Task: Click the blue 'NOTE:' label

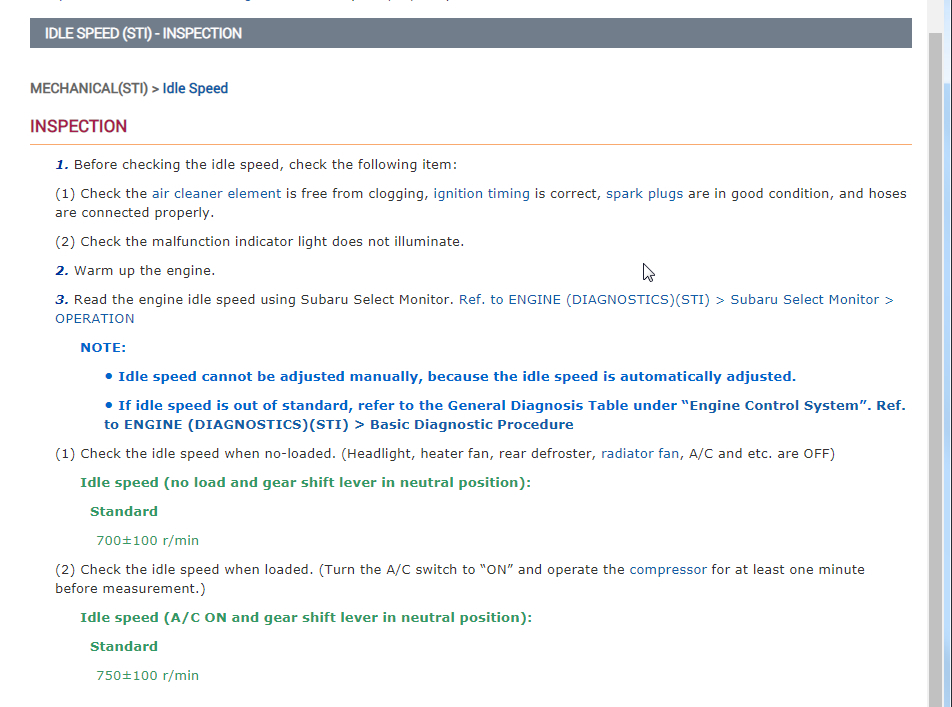Action: (x=103, y=347)
